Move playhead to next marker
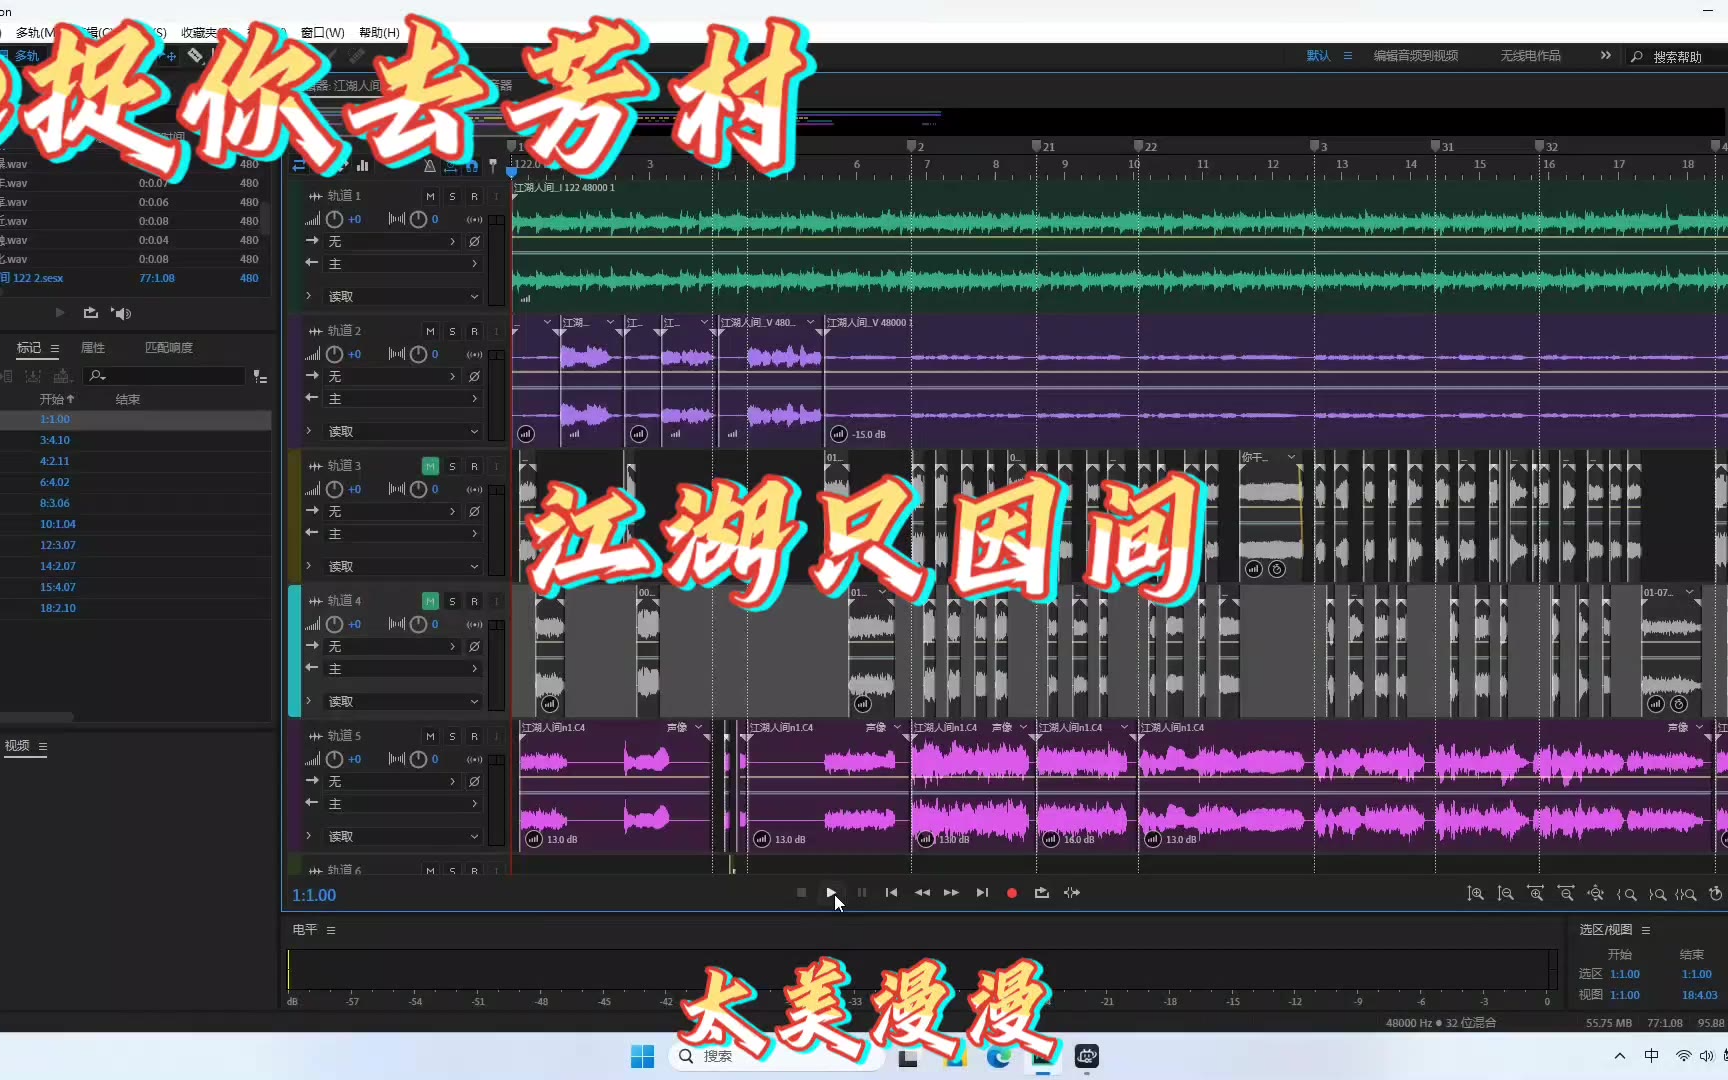Viewport: 1728px width, 1080px height. 982,892
